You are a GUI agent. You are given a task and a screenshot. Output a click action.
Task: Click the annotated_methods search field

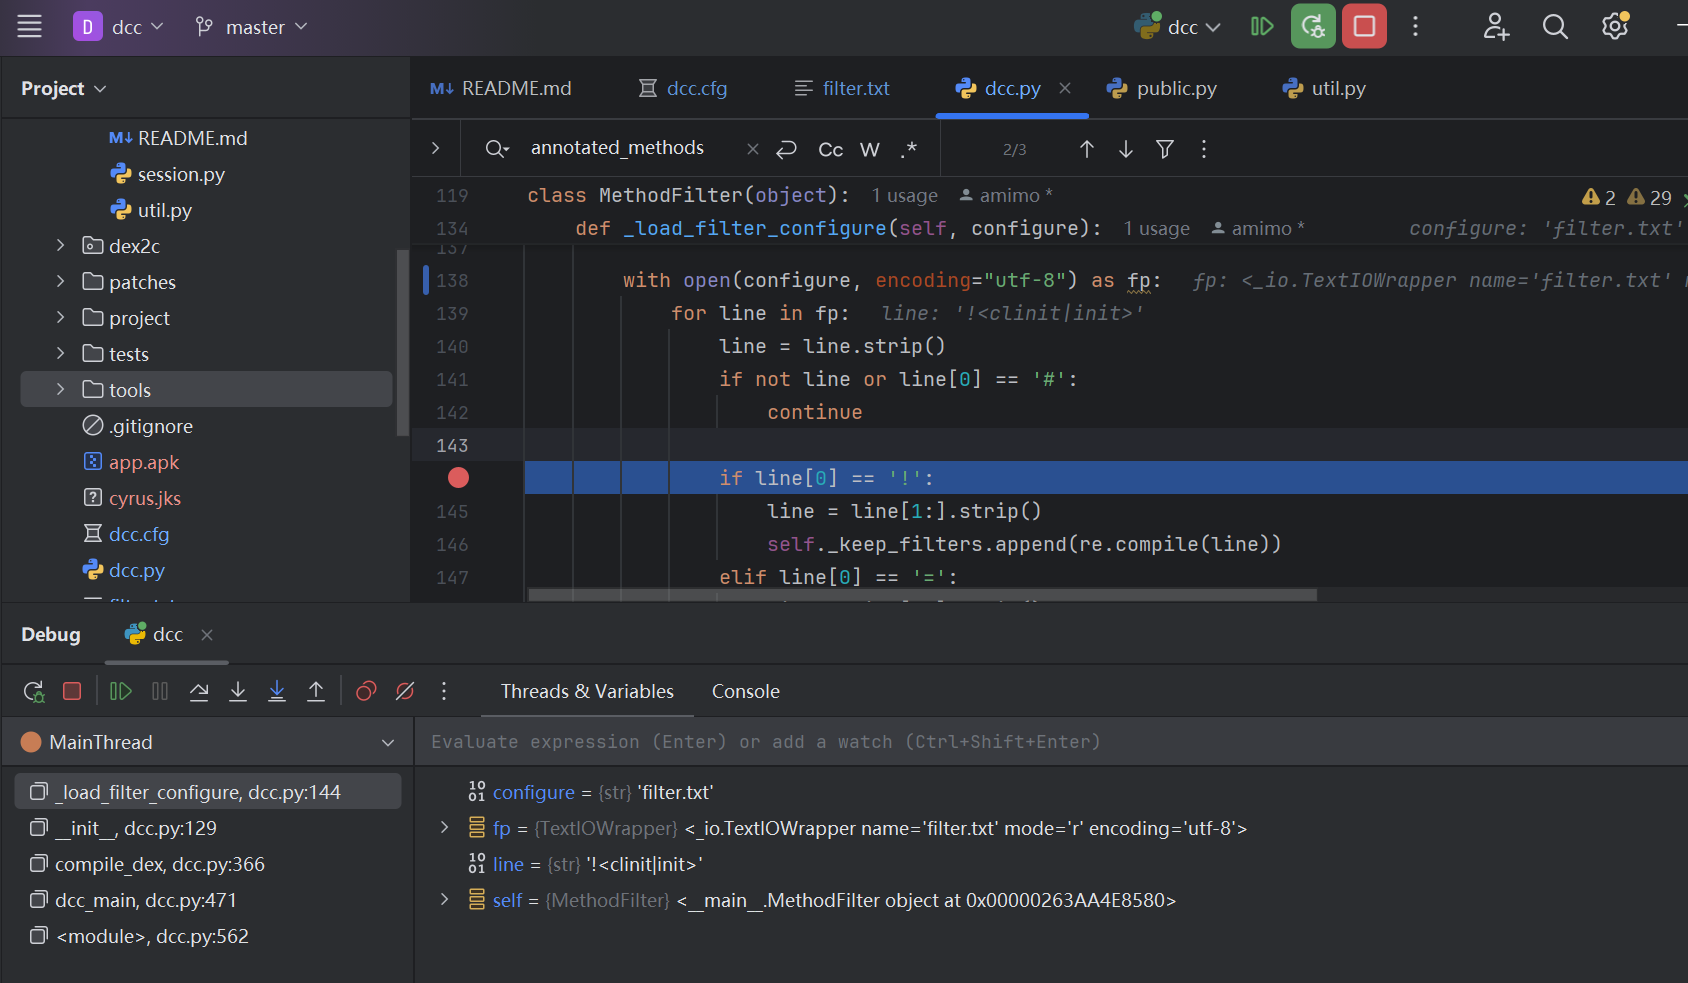[617, 148]
